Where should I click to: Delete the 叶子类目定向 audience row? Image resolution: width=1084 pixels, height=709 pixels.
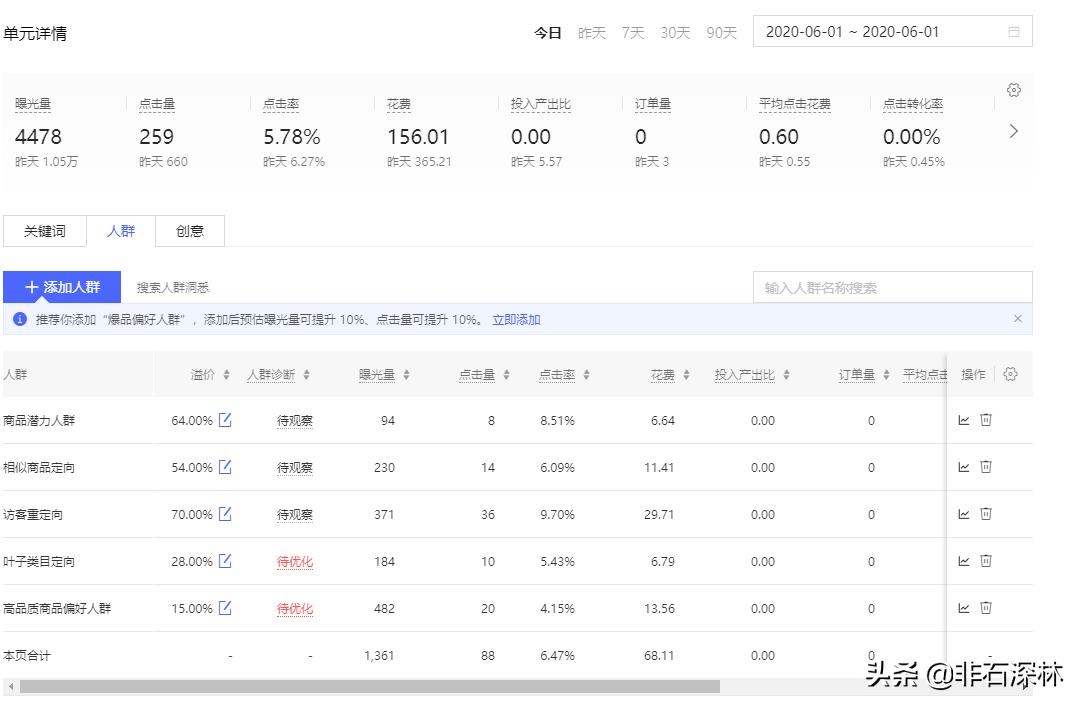tap(986, 561)
